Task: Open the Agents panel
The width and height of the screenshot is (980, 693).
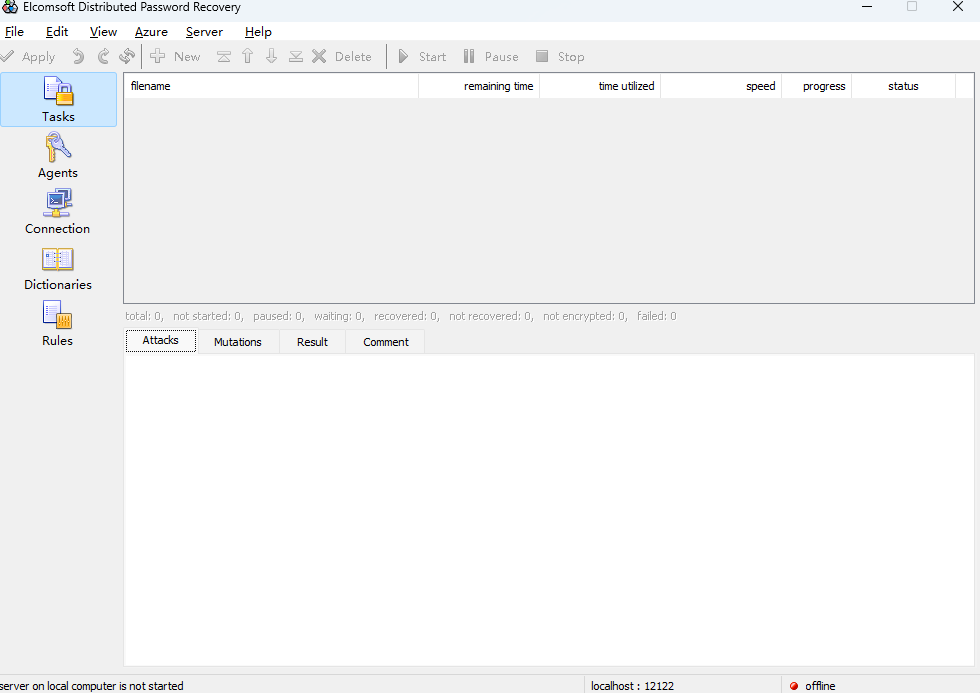Action: 58,156
